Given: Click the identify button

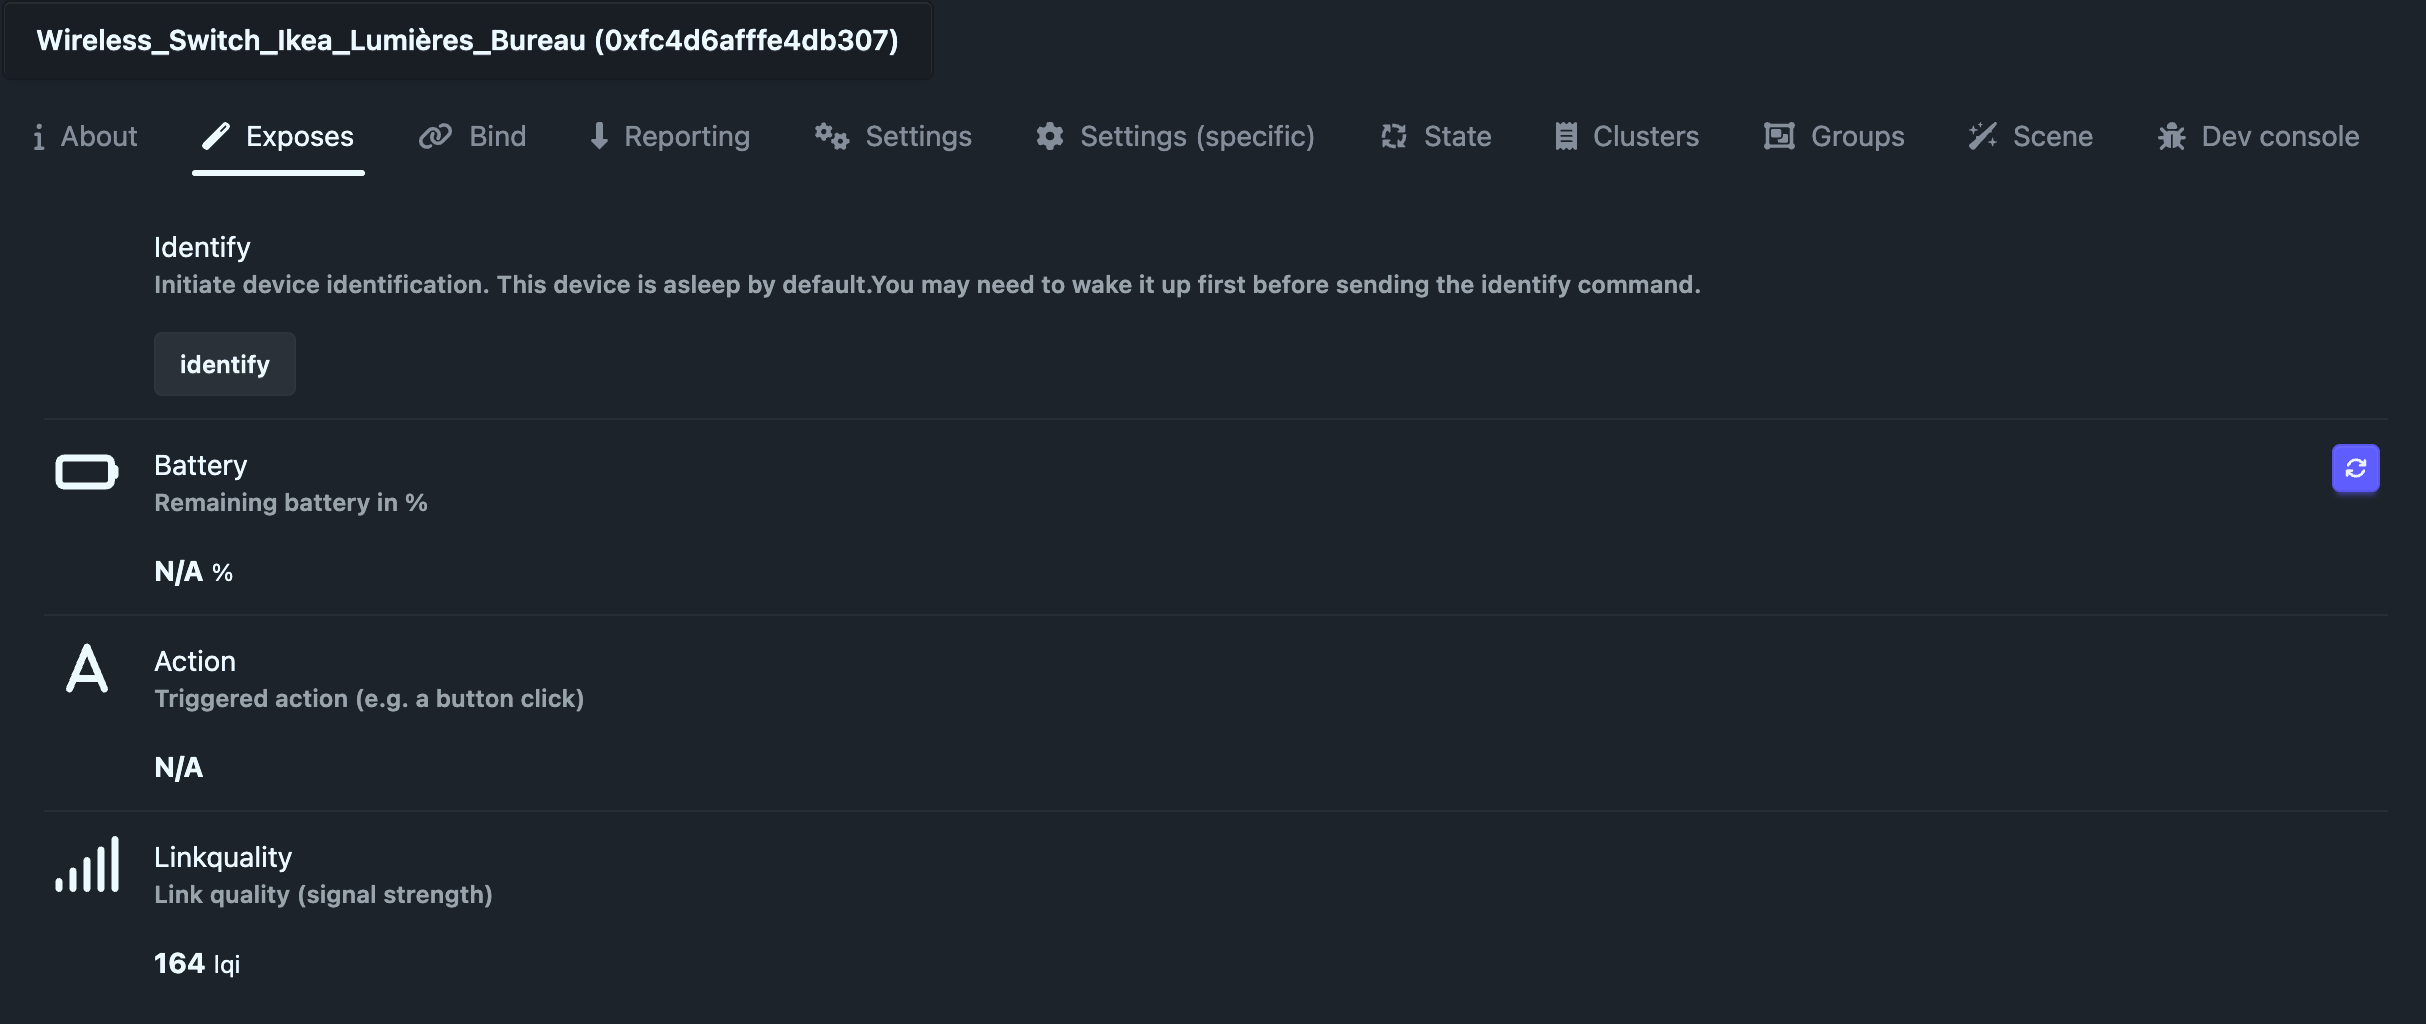Looking at the screenshot, I should pyautogui.click(x=225, y=364).
